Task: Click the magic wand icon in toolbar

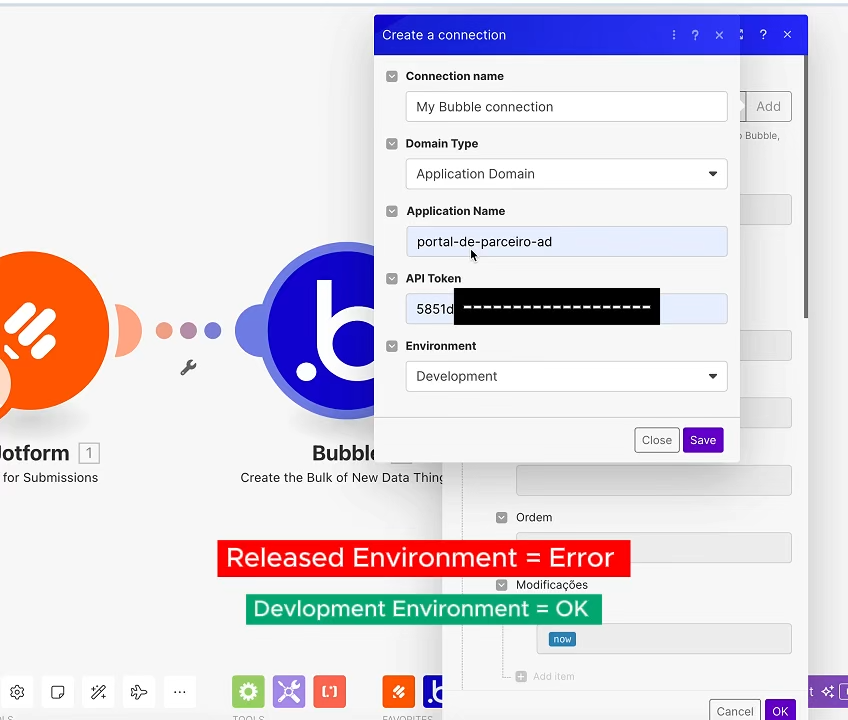Action: coord(98,691)
